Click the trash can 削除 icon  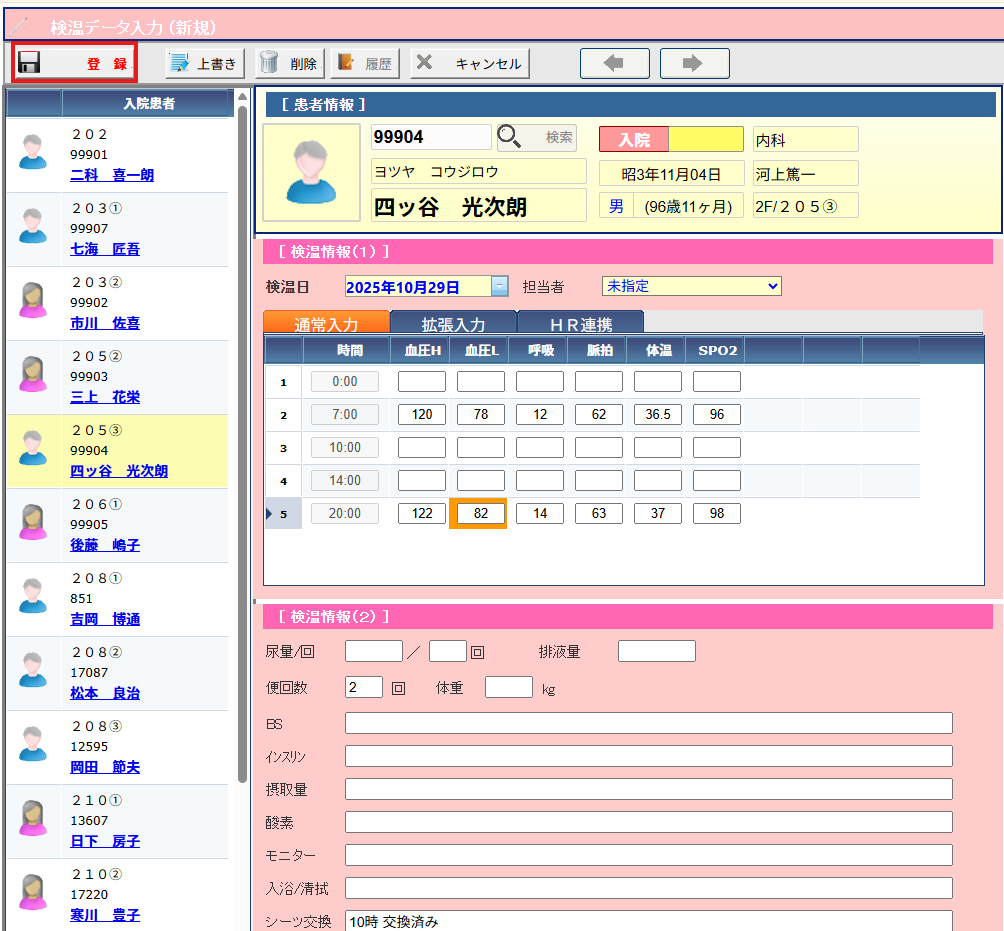pyautogui.click(x=269, y=63)
